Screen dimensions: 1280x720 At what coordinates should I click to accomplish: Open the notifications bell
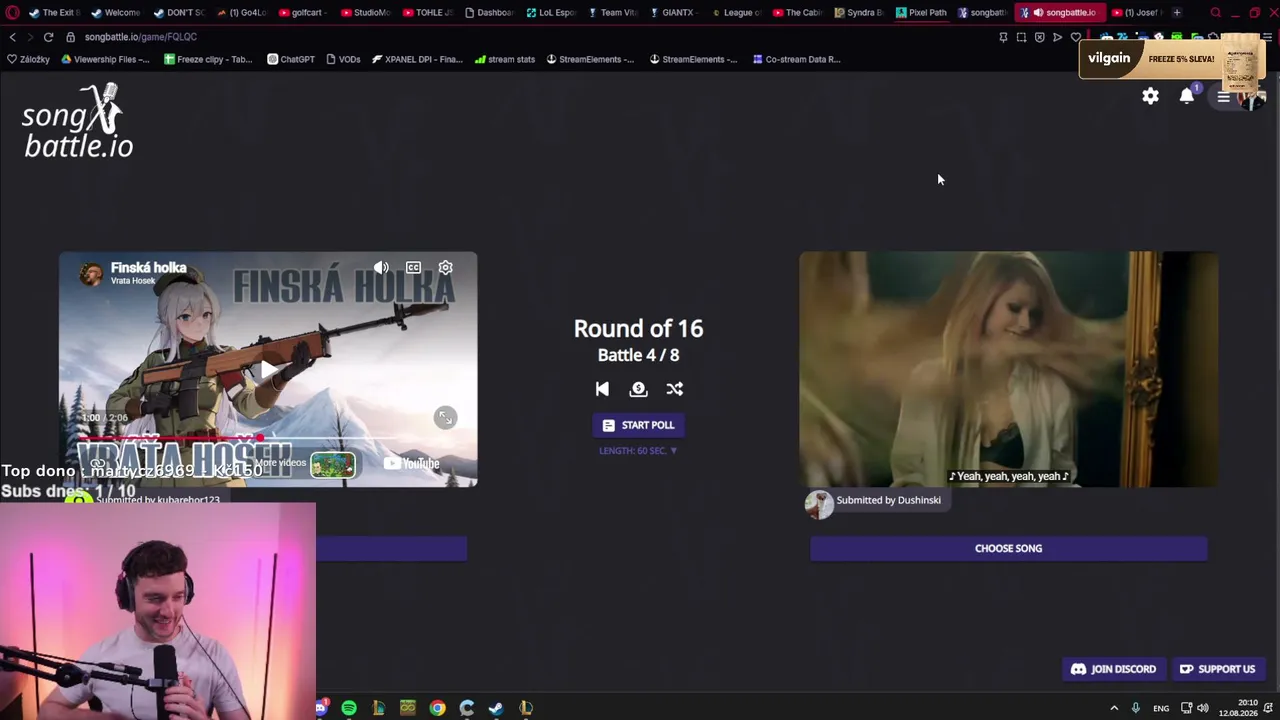pyautogui.click(x=1186, y=96)
